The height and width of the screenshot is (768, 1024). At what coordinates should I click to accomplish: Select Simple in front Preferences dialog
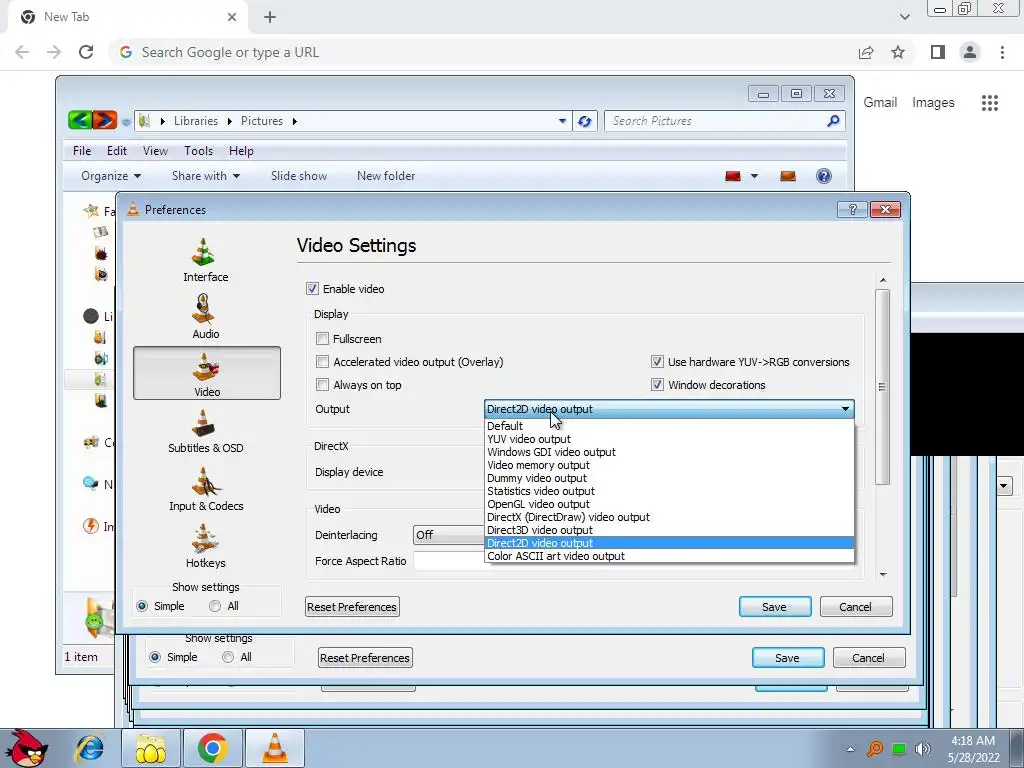142,606
